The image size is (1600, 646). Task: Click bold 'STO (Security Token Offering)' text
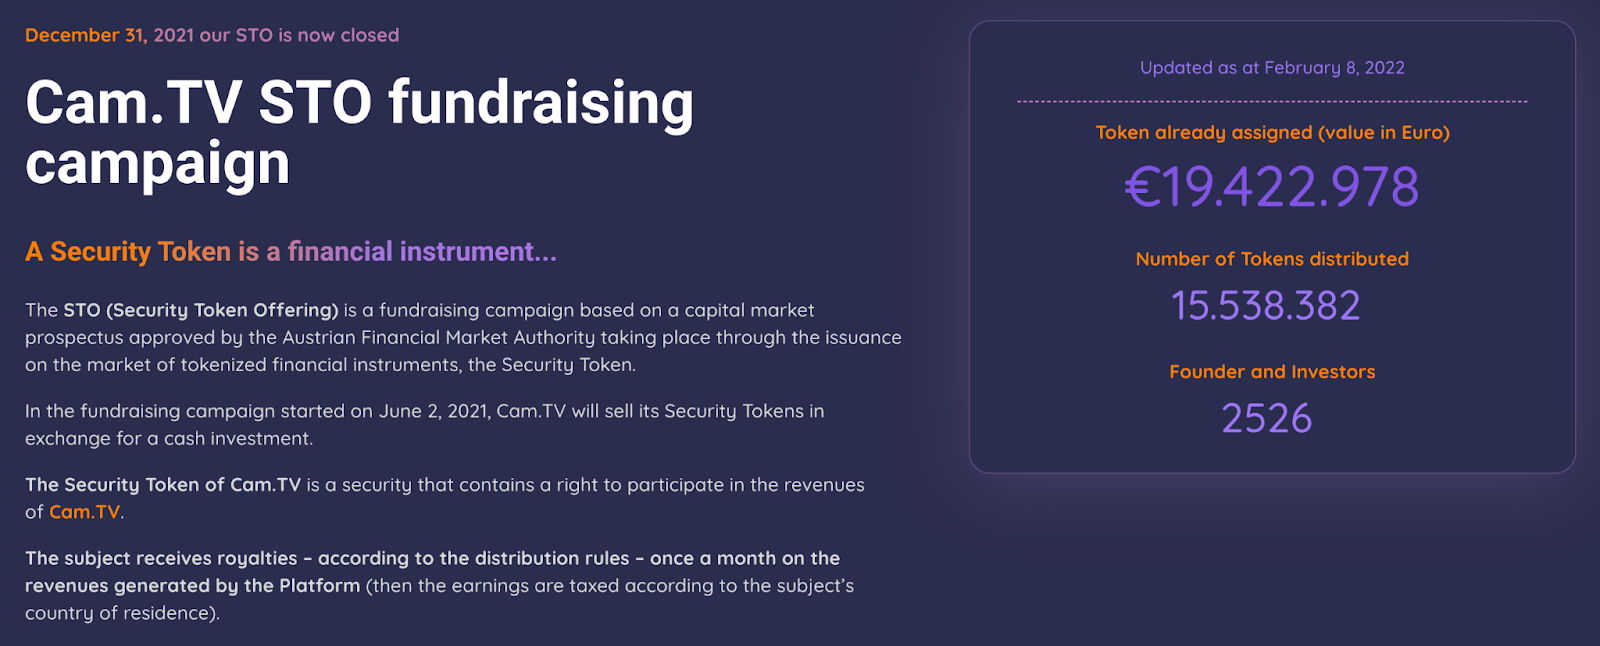click(202, 310)
